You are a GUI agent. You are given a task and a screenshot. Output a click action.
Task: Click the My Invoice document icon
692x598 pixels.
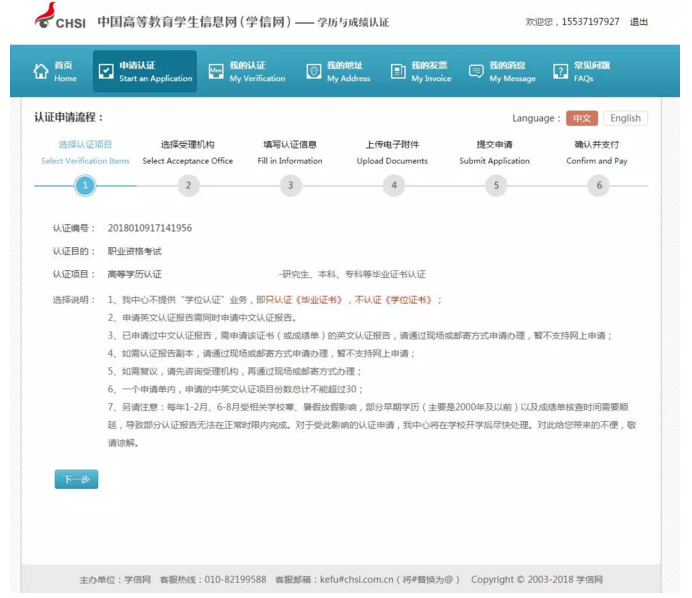pyautogui.click(x=398, y=72)
